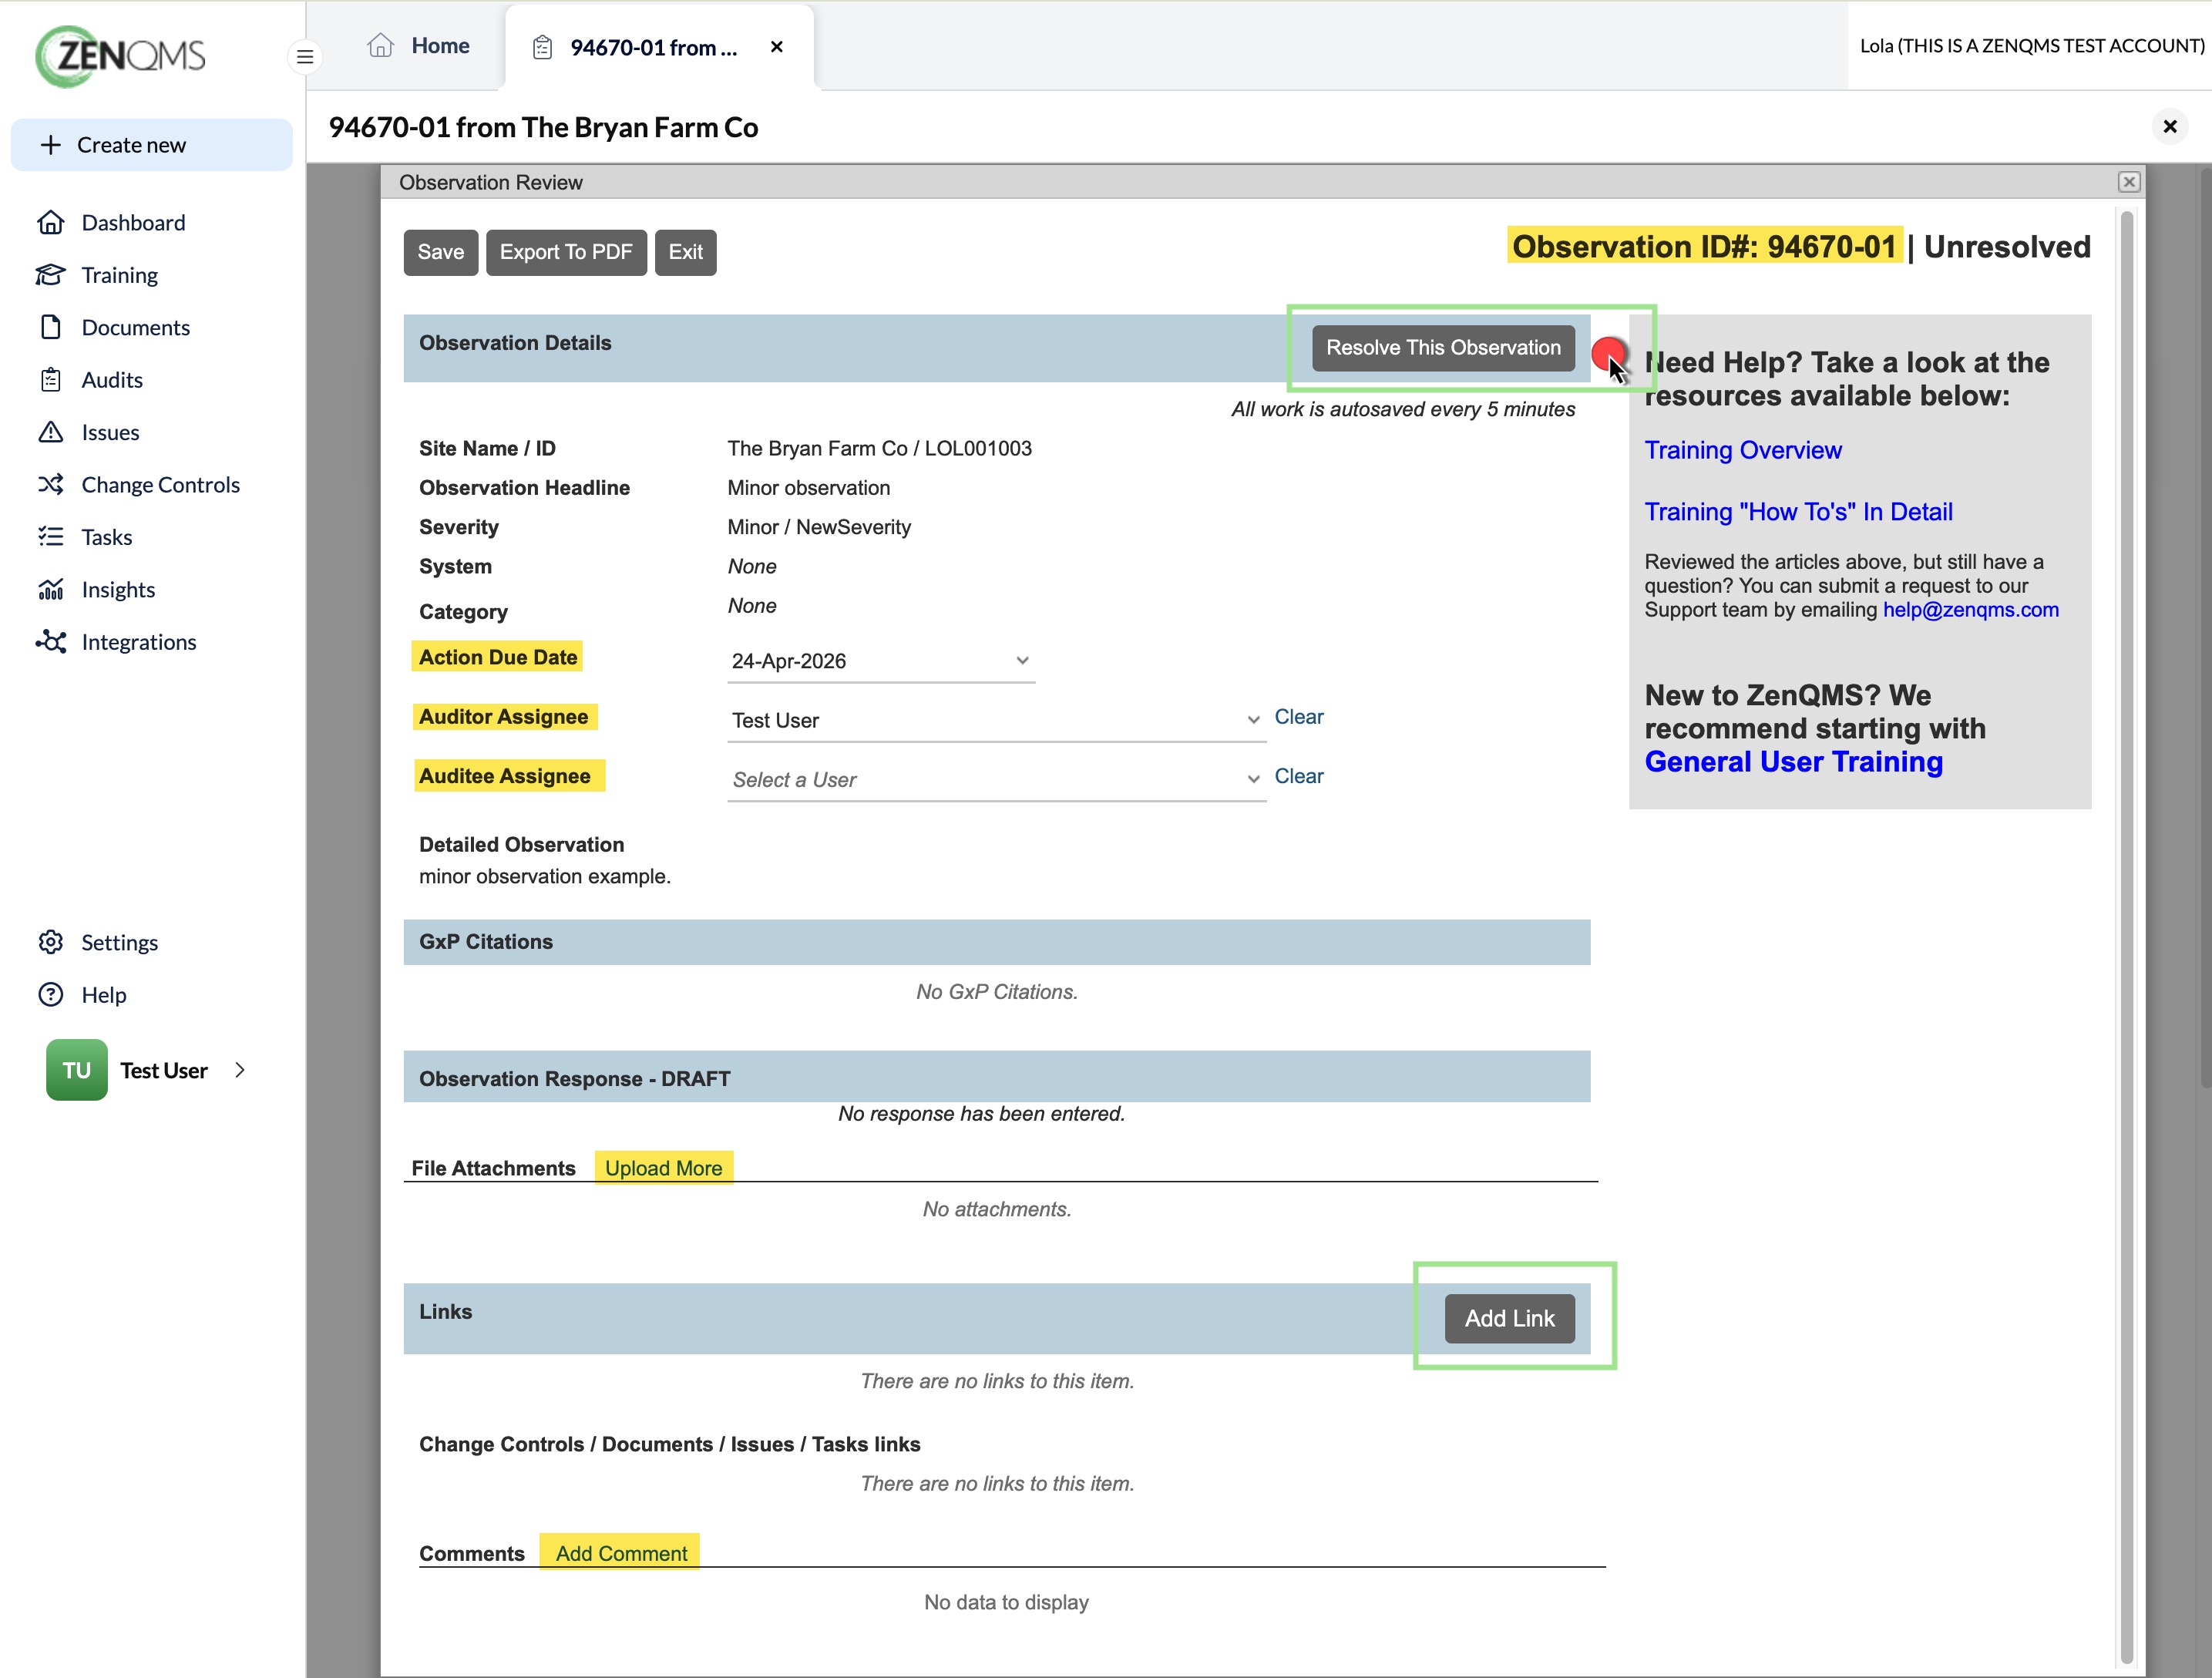
Task: Clear the Auditor Assignee field
Action: click(1298, 717)
